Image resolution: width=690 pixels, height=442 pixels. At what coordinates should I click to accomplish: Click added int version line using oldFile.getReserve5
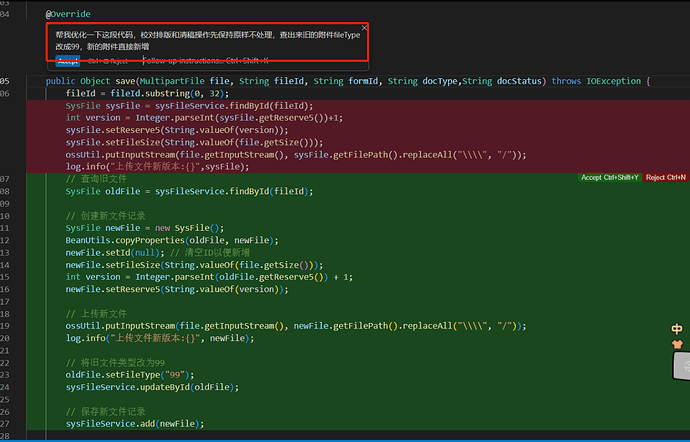tap(209, 277)
